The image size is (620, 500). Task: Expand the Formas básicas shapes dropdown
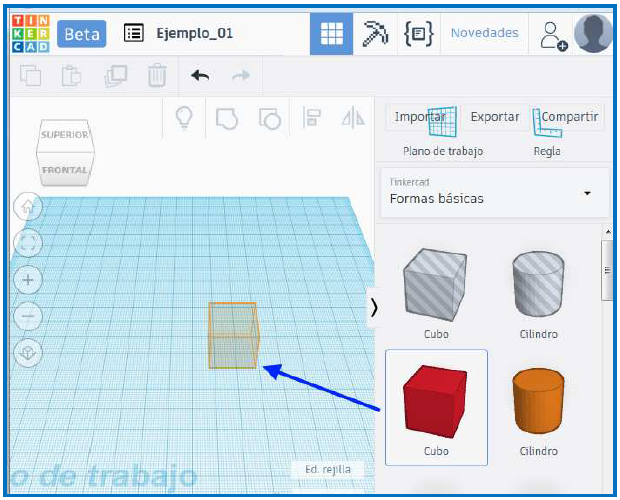(x=587, y=193)
